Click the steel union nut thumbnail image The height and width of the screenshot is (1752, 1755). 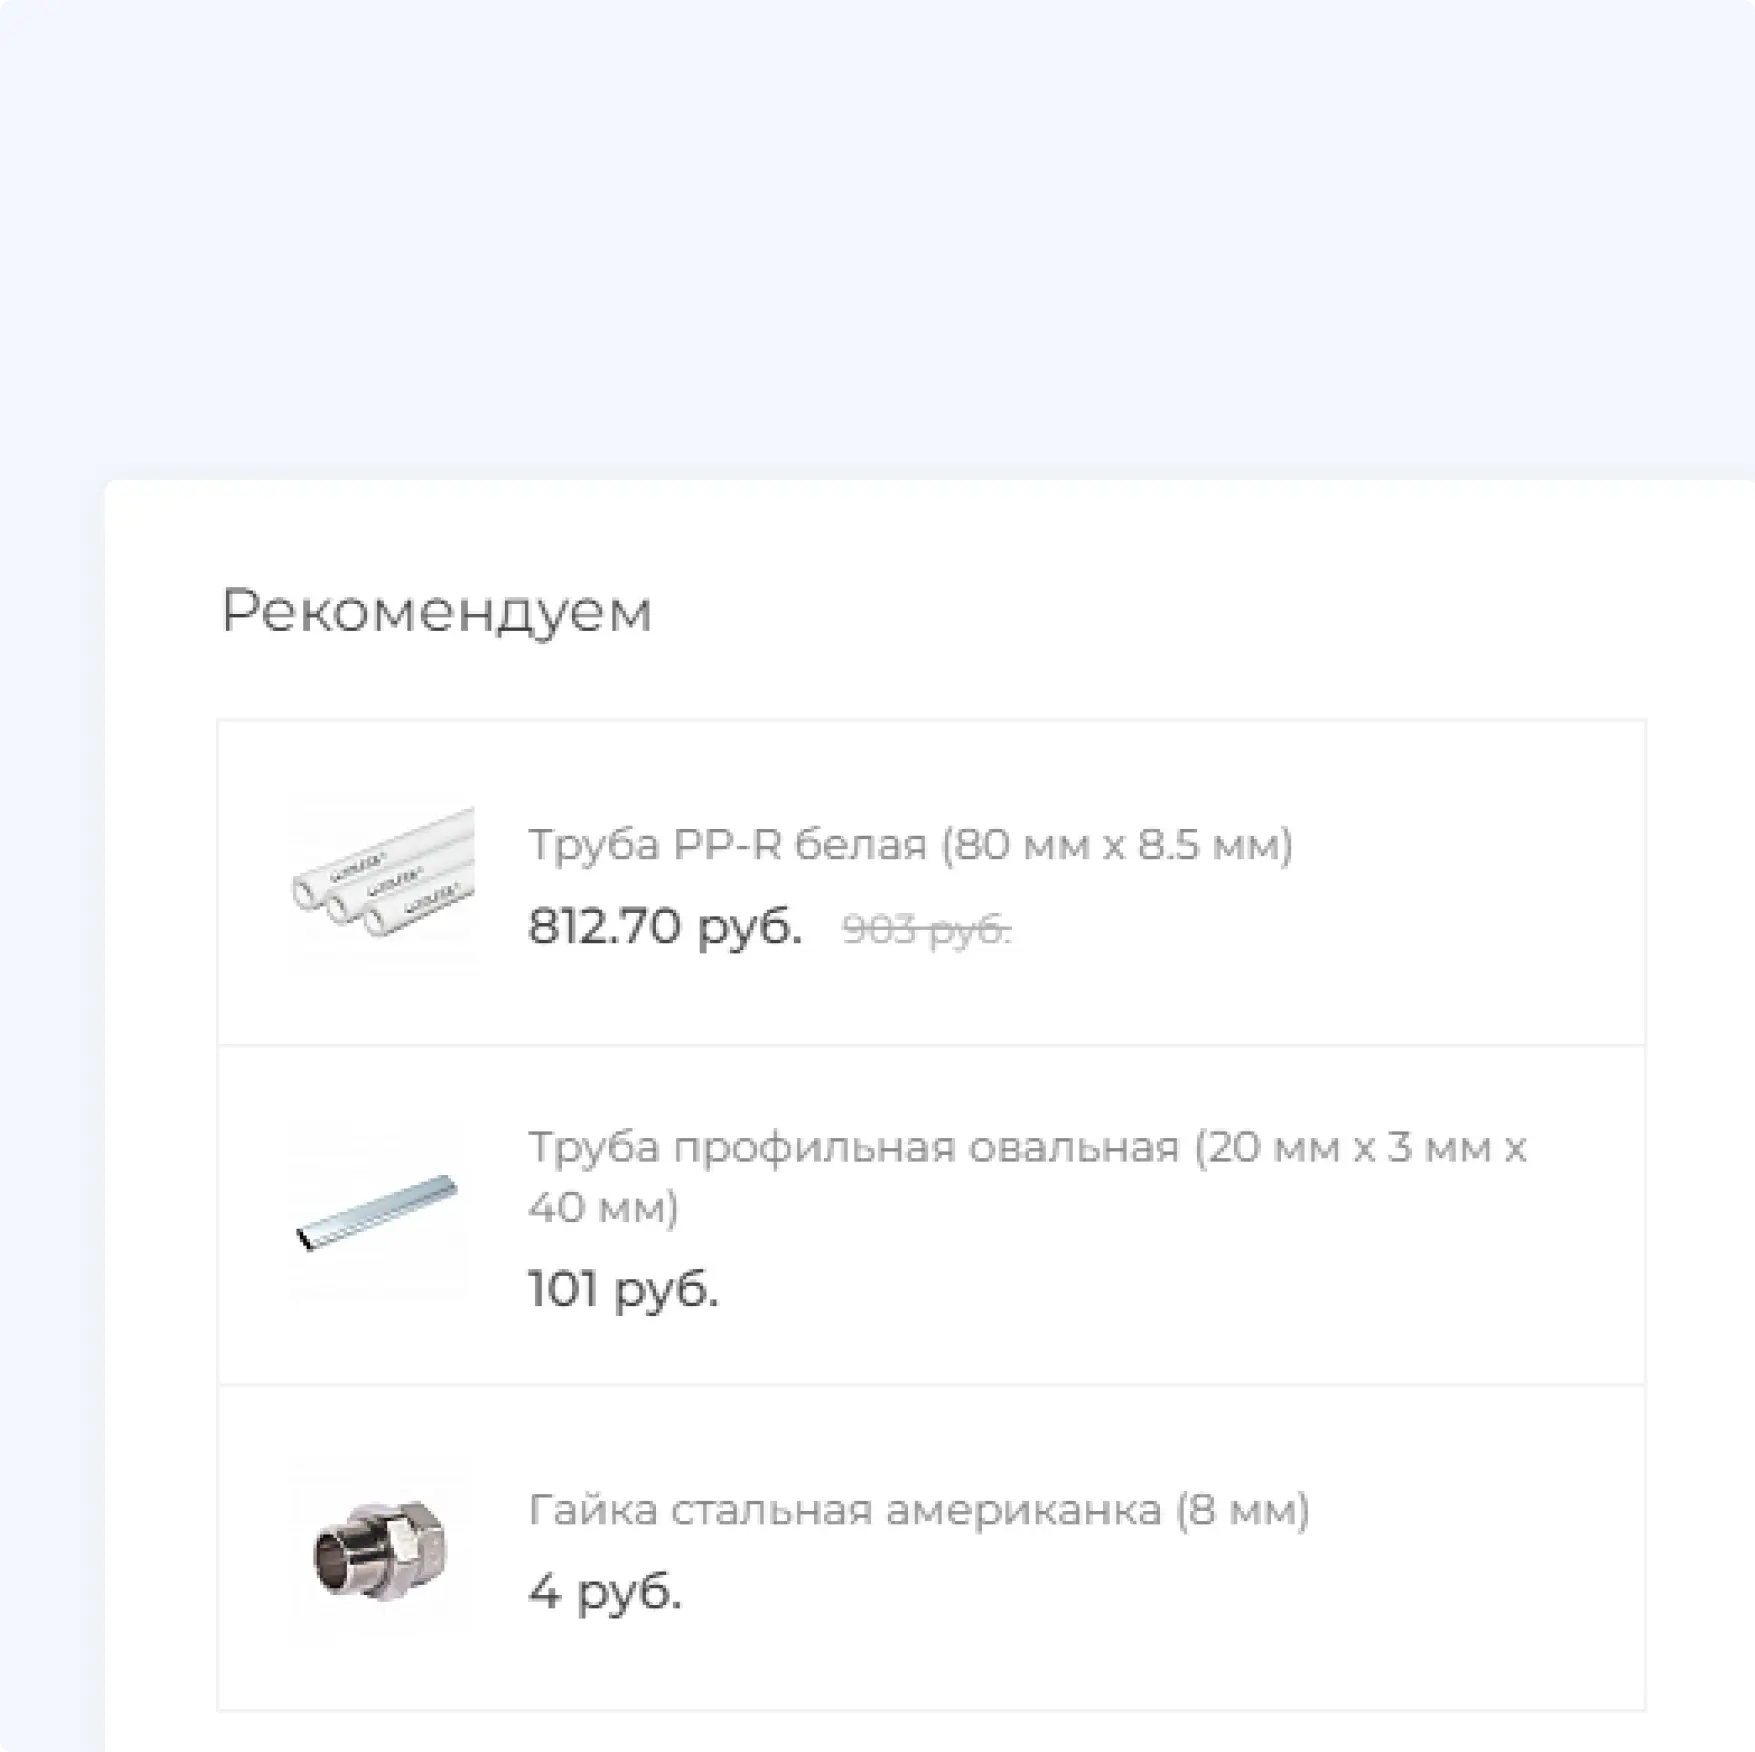[x=380, y=1548]
